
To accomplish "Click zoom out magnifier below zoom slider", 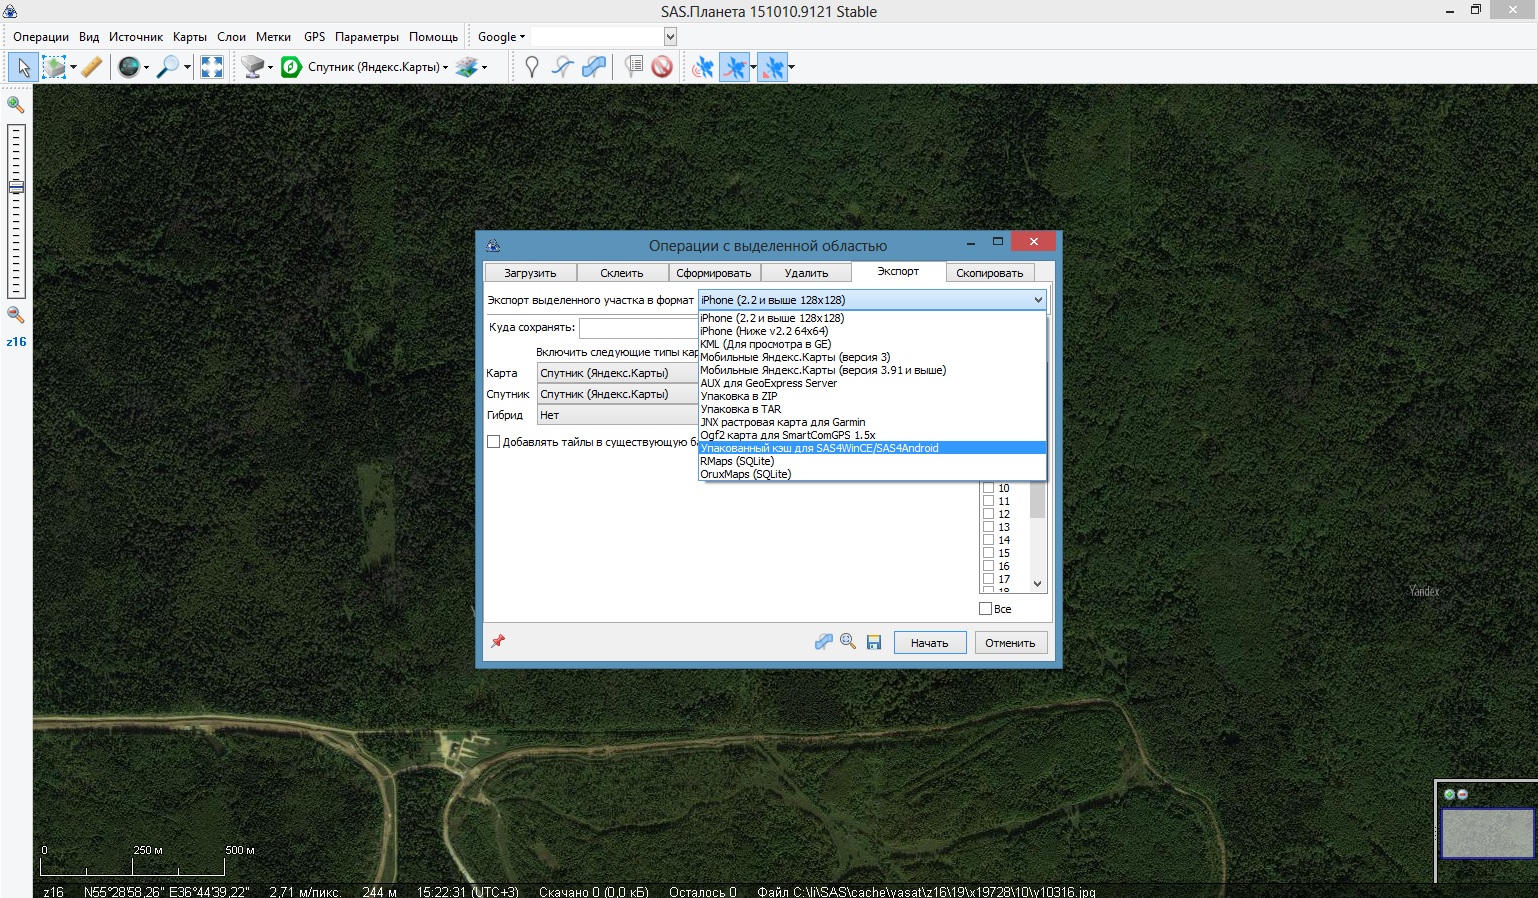I will (x=16, y=315).
